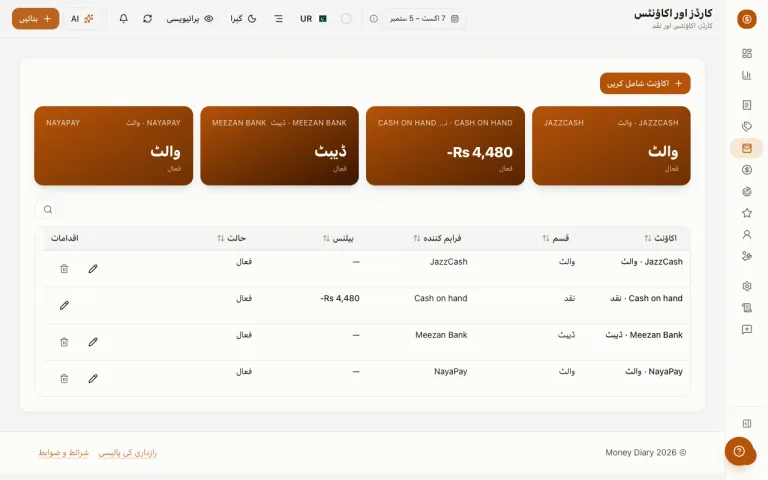Viewport: 768px width, 480px height.
Task: Sort table by حالت column
Action: point(231,238)
